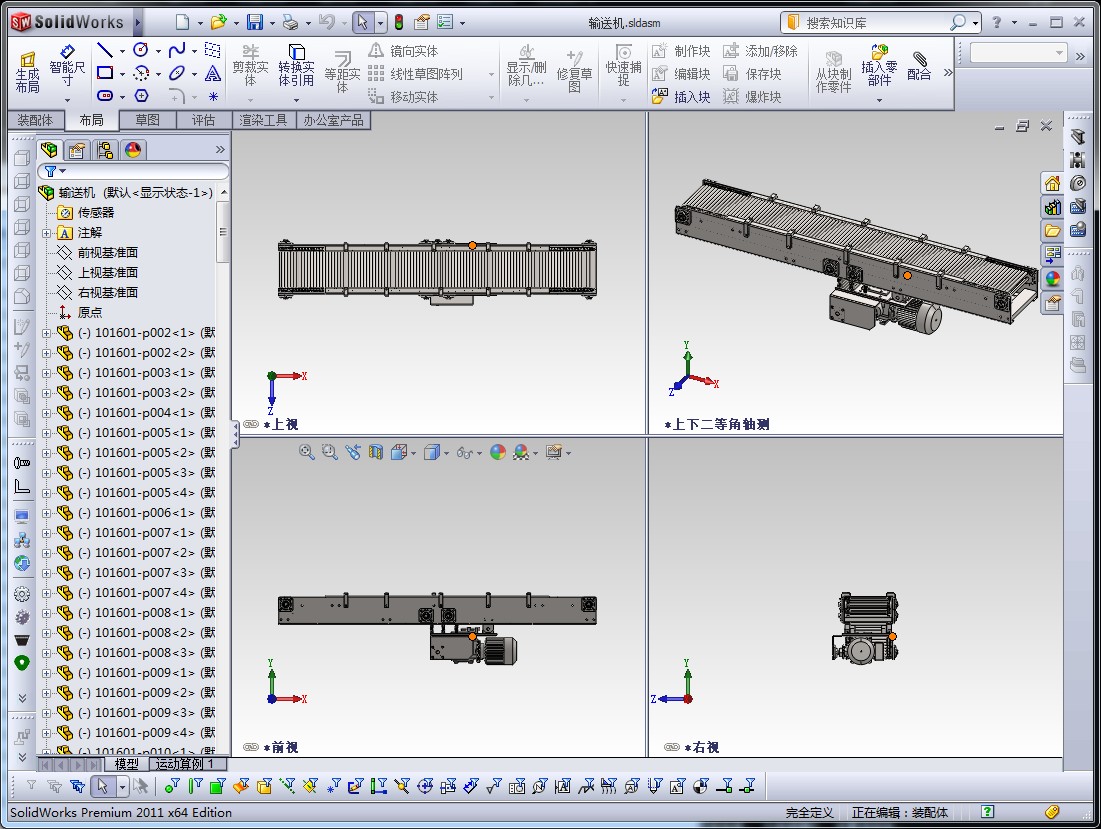Select 上视基准面 in the tree

pyautogui.click(x=107, y=272)
